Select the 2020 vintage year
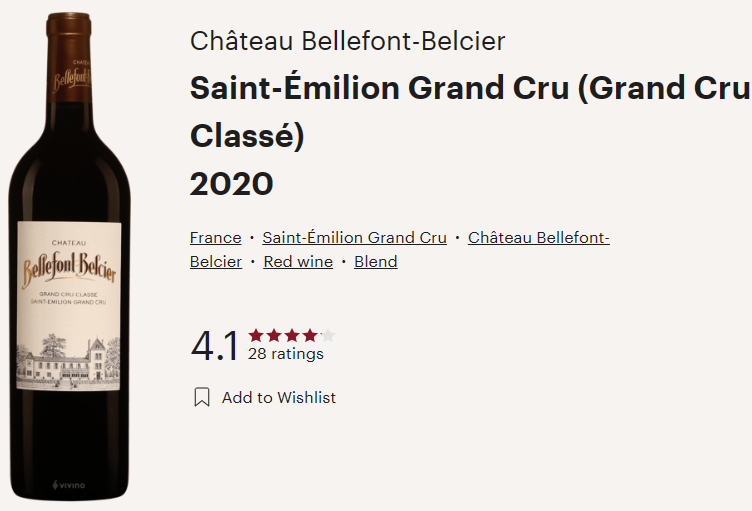Viewport: 752px width, 511px height. (231, 184)
